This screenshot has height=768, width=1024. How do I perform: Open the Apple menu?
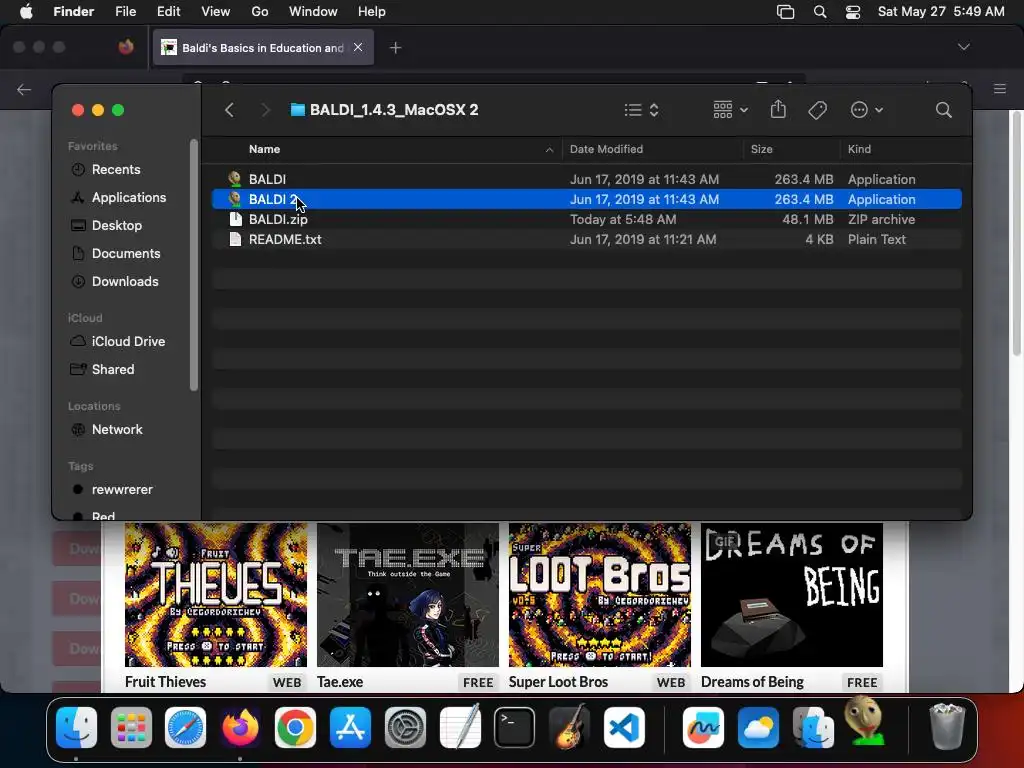click(x=26, y=12)
